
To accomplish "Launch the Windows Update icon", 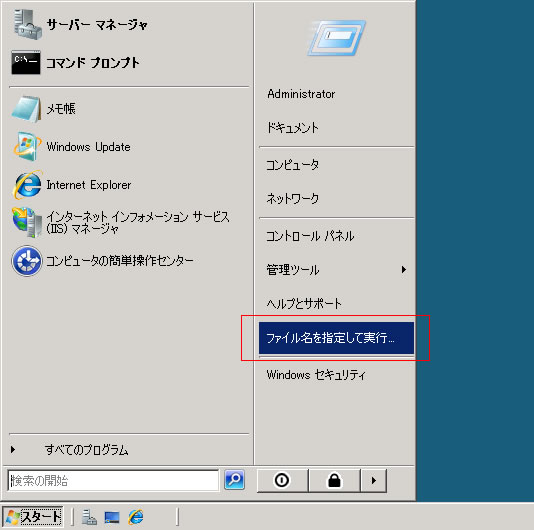I will (27, 146).
